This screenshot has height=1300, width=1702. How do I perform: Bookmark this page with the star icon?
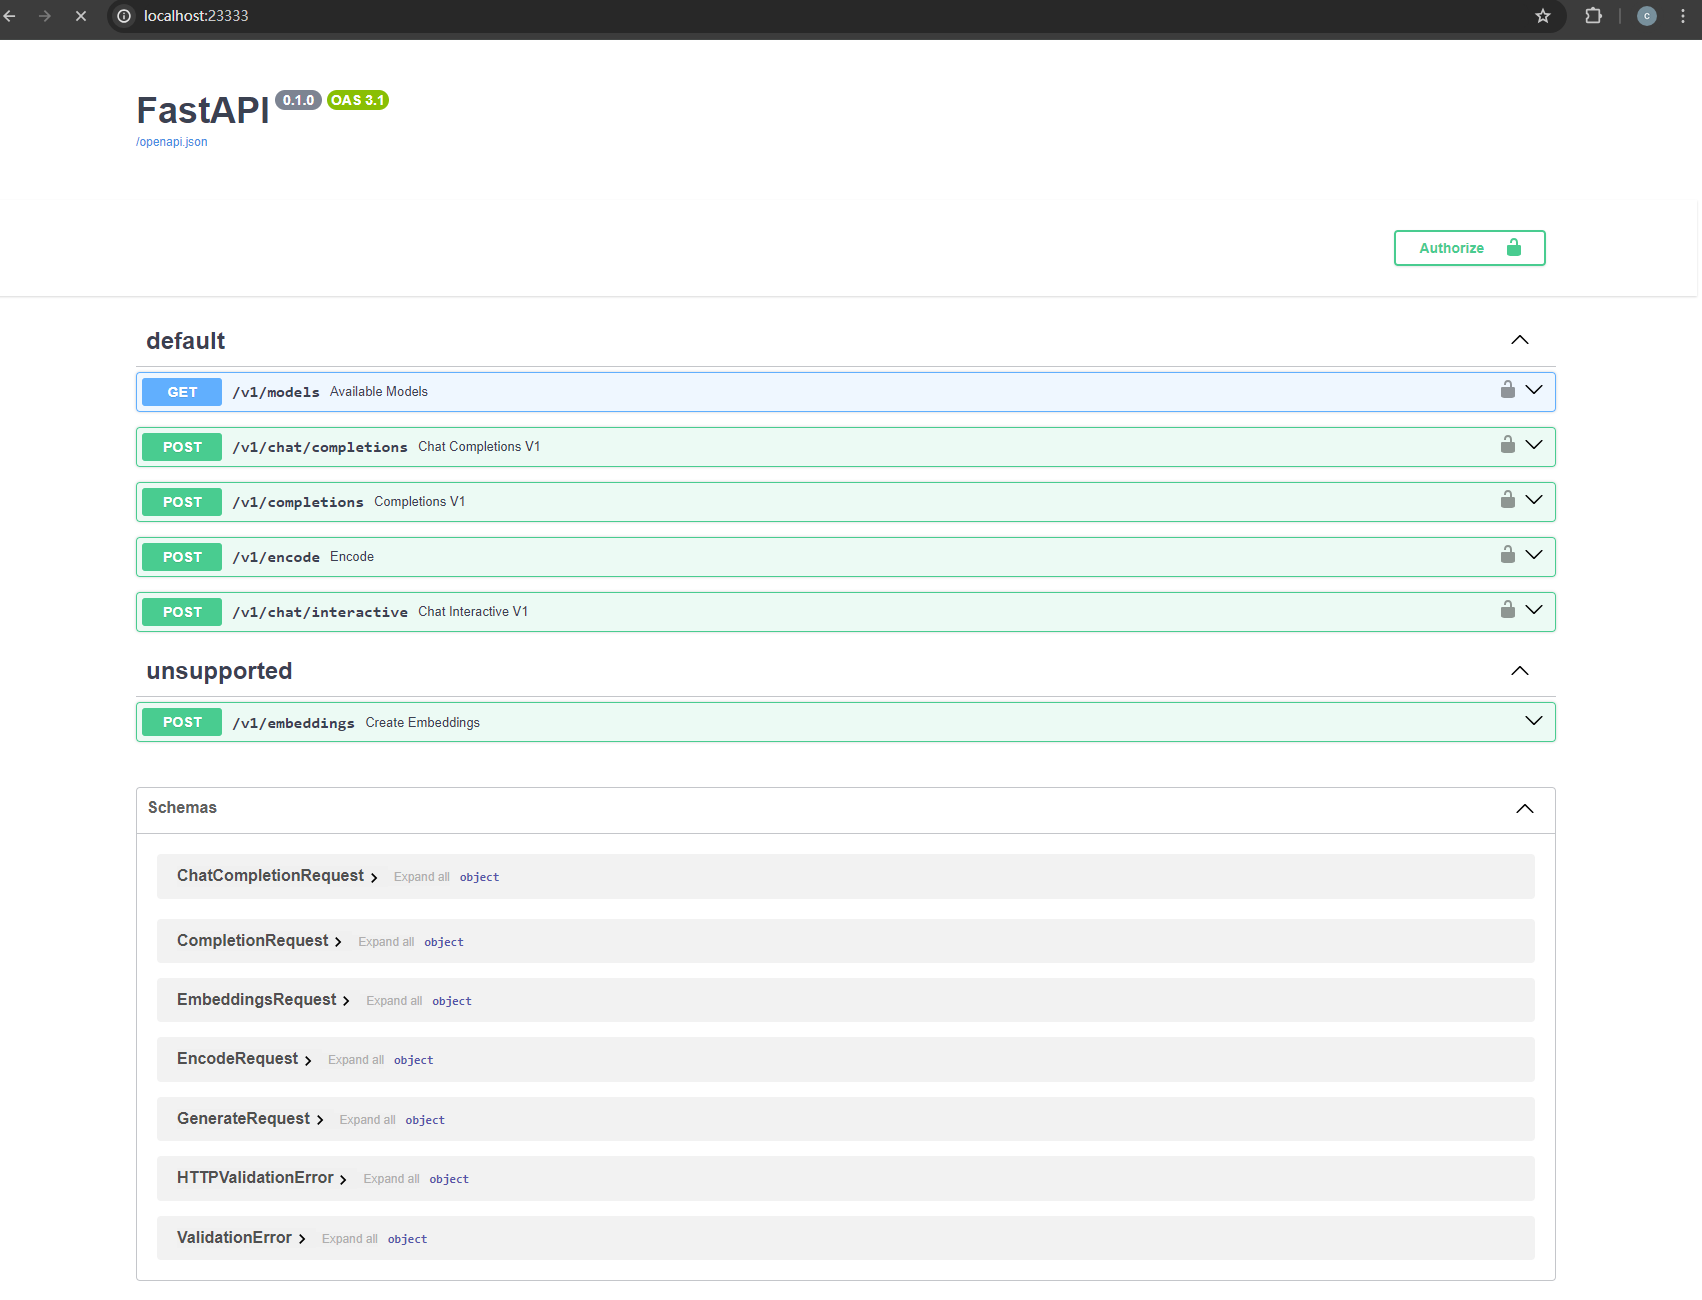coord(1543,16)
